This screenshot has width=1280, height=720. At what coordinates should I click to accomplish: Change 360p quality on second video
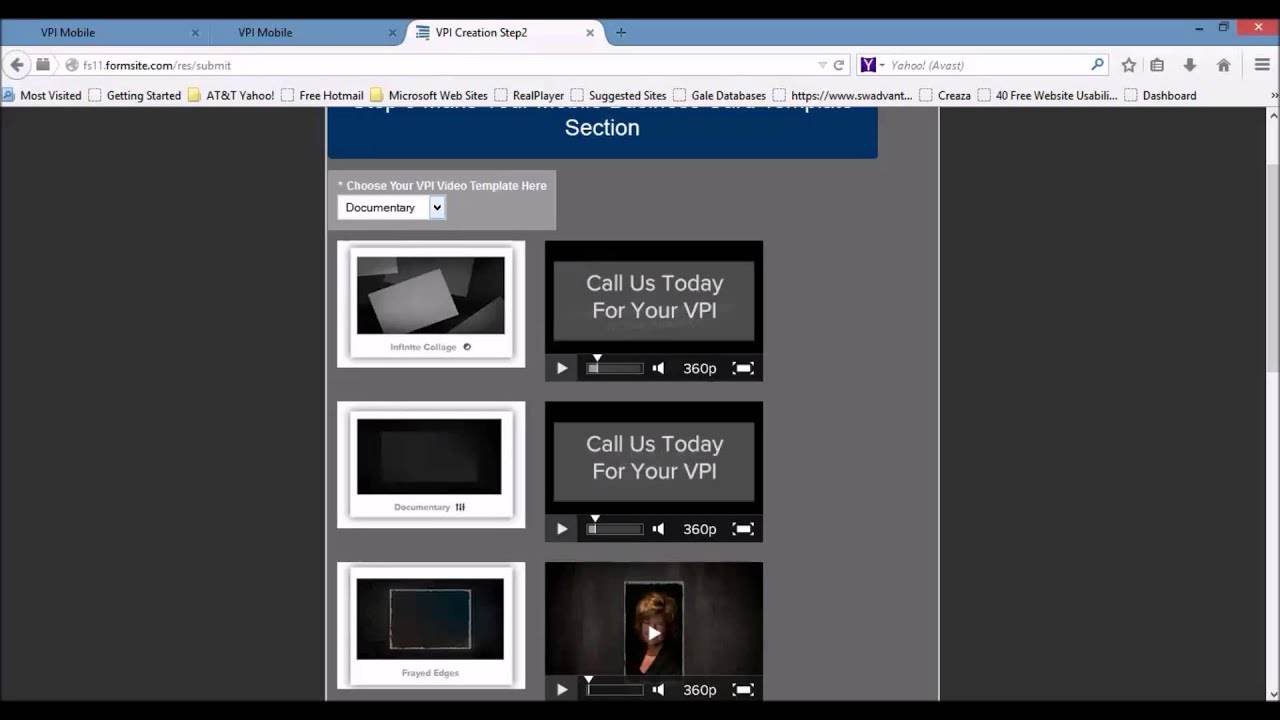pyautogui.click(x=700, y=529)
